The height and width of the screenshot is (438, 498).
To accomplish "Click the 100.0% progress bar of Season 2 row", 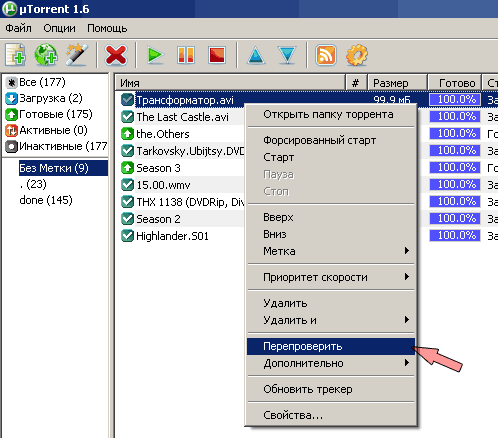I will [x=455, y=218].
